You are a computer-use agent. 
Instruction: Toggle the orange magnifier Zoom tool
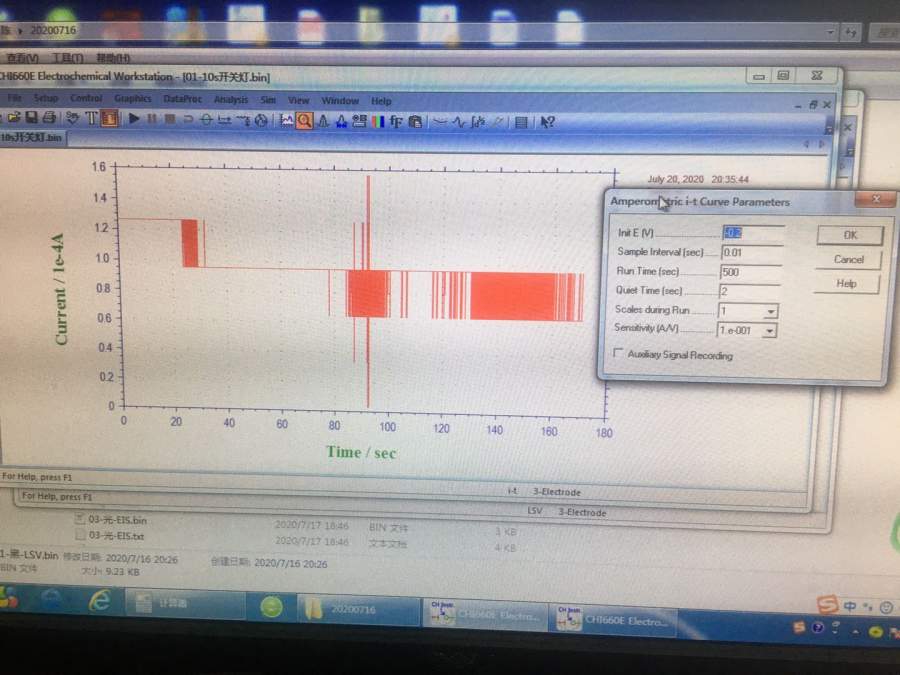point(305,121)
